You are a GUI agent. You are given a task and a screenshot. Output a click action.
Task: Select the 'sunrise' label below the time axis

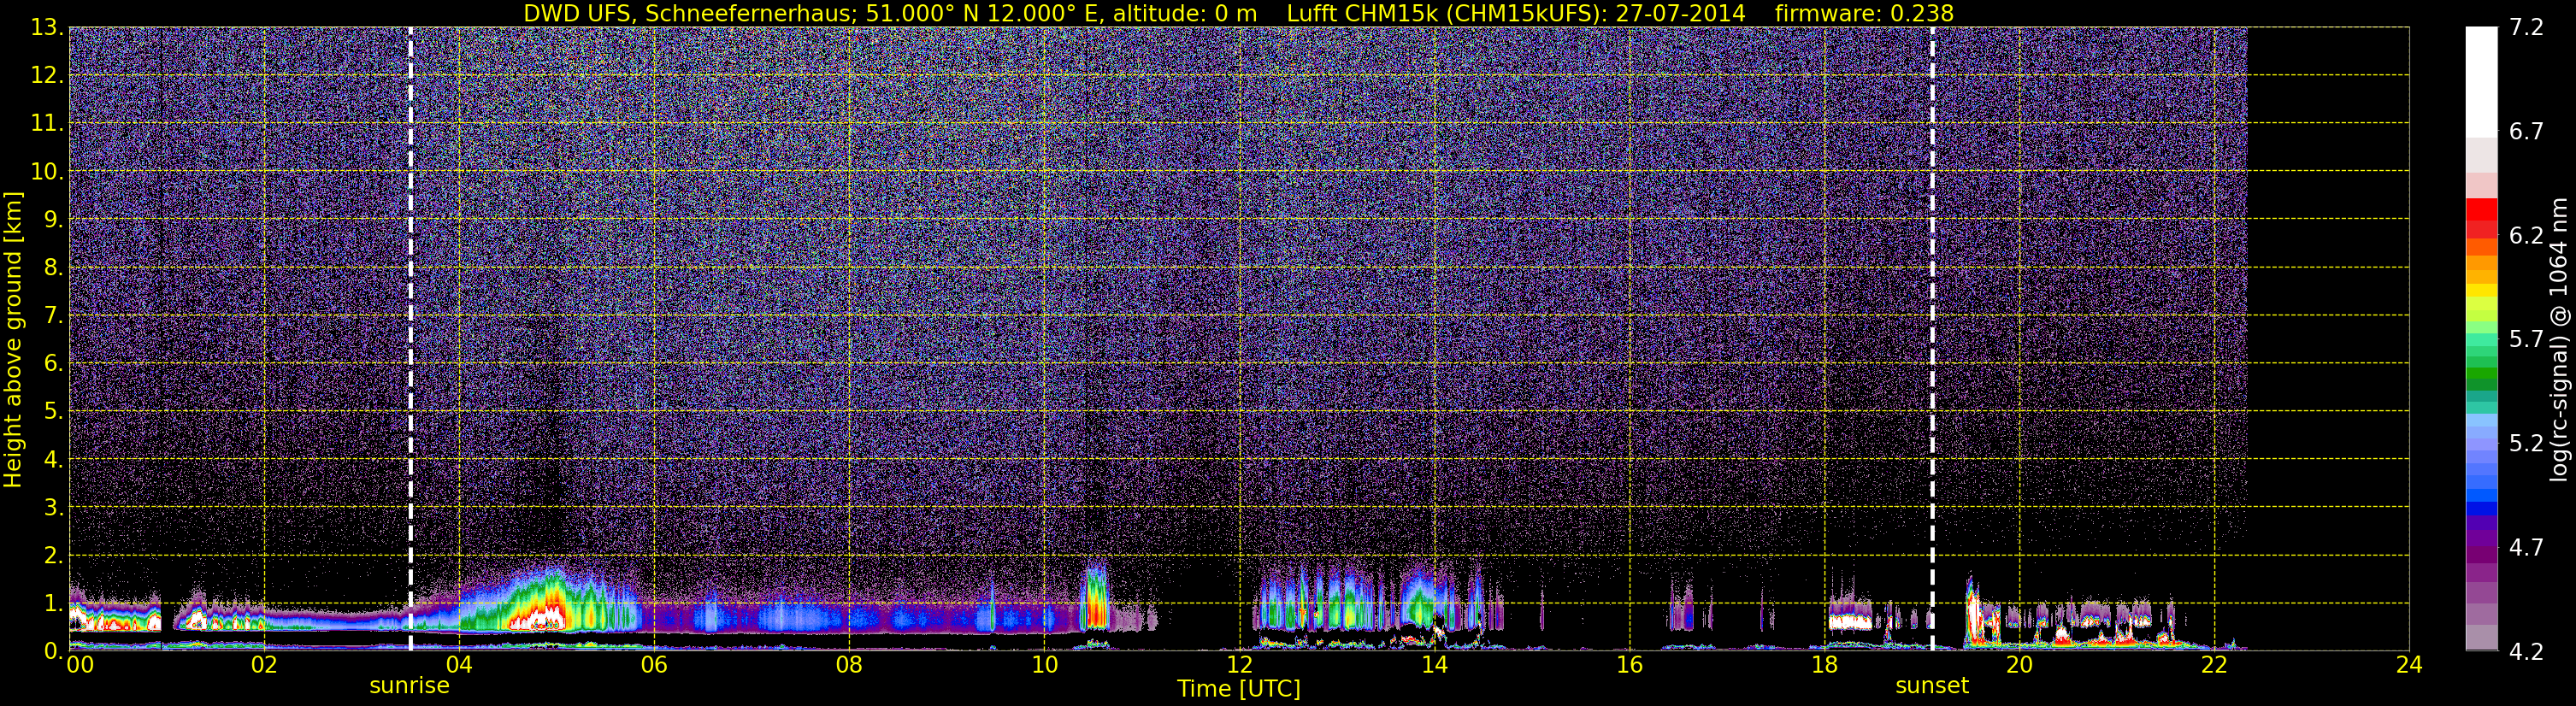coord(409,686)
